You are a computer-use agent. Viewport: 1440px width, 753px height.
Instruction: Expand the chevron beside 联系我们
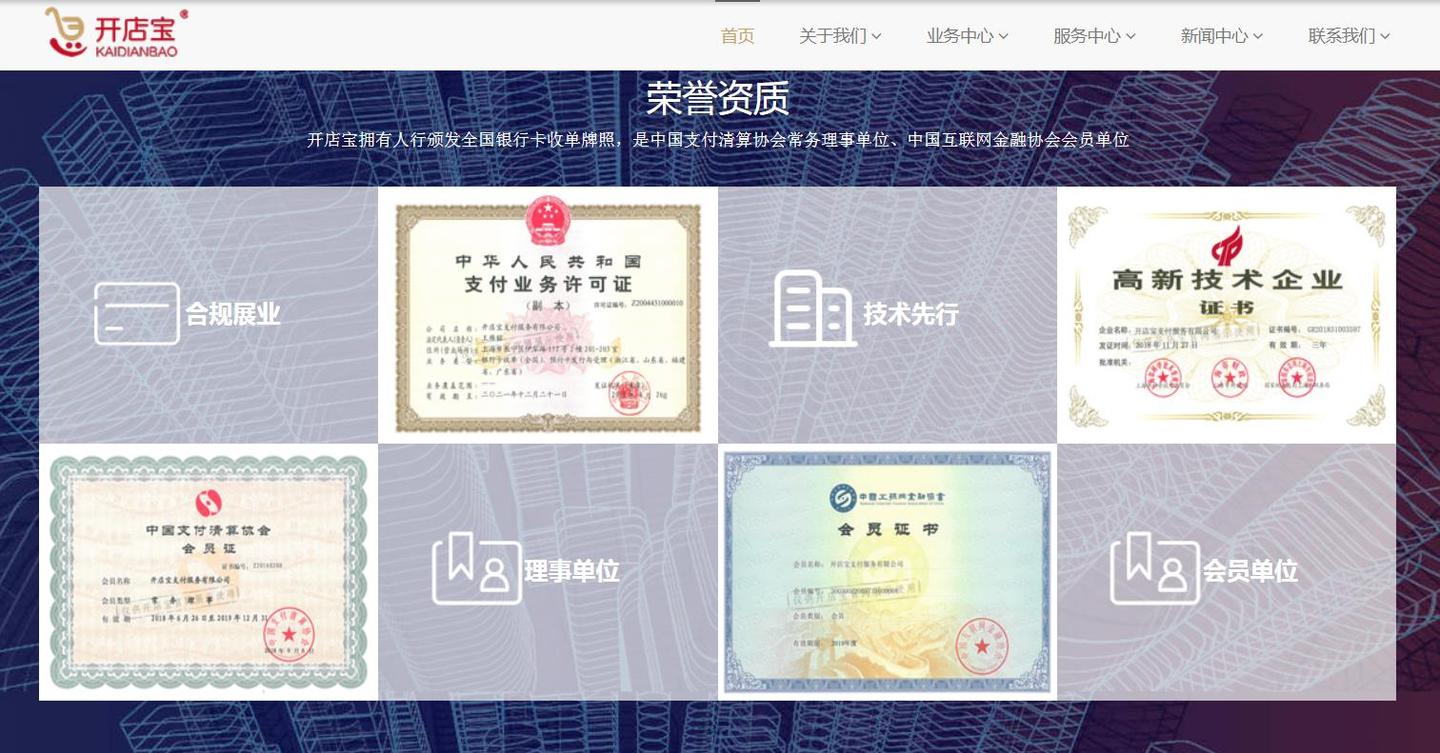click(1386, 37)
